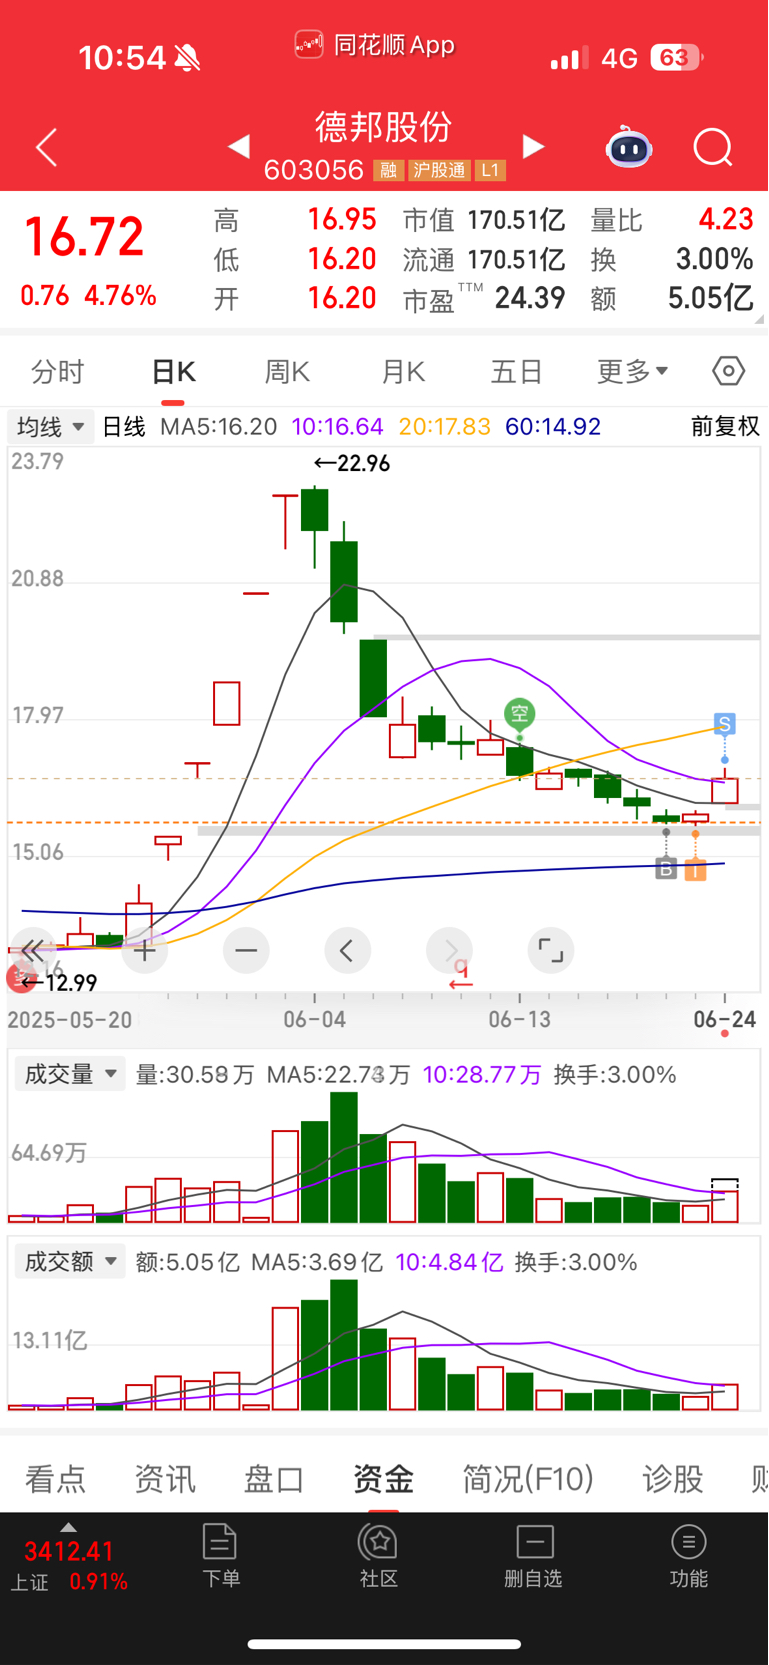Image resolution: width=769 pixels, height=1665 pixels.
Task: Tap the orange T marker
Action: tap(695, 870)
